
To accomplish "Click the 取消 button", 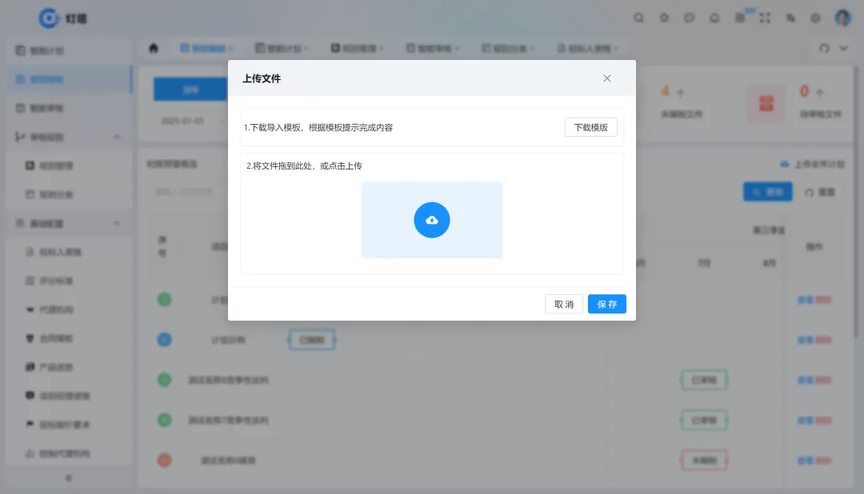I will pyautogui.click(x=564, y=304).
